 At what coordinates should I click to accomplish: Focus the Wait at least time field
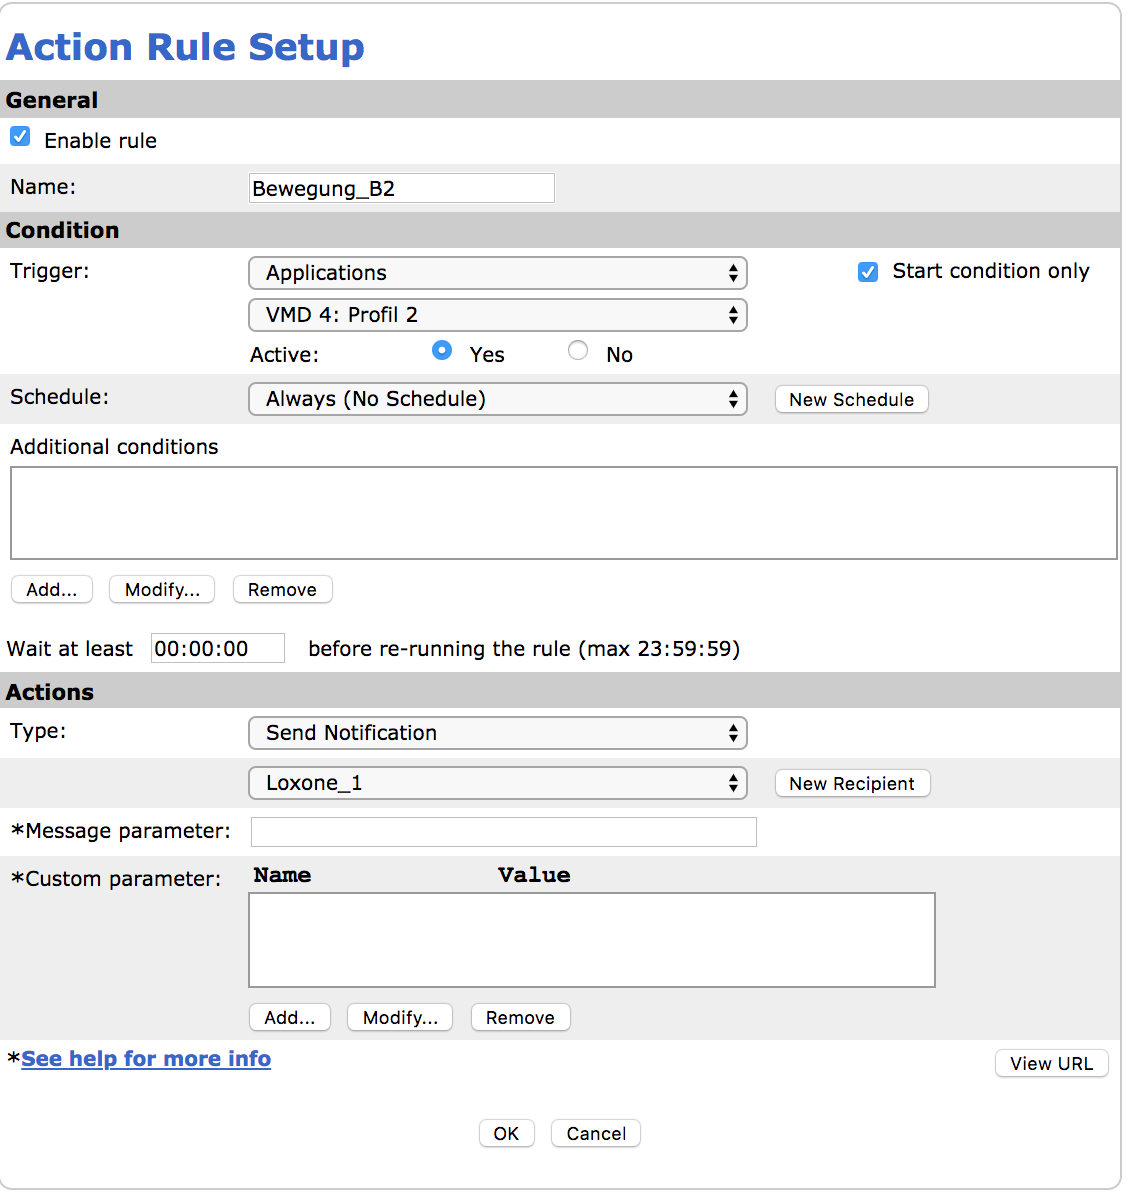(217, 649)
